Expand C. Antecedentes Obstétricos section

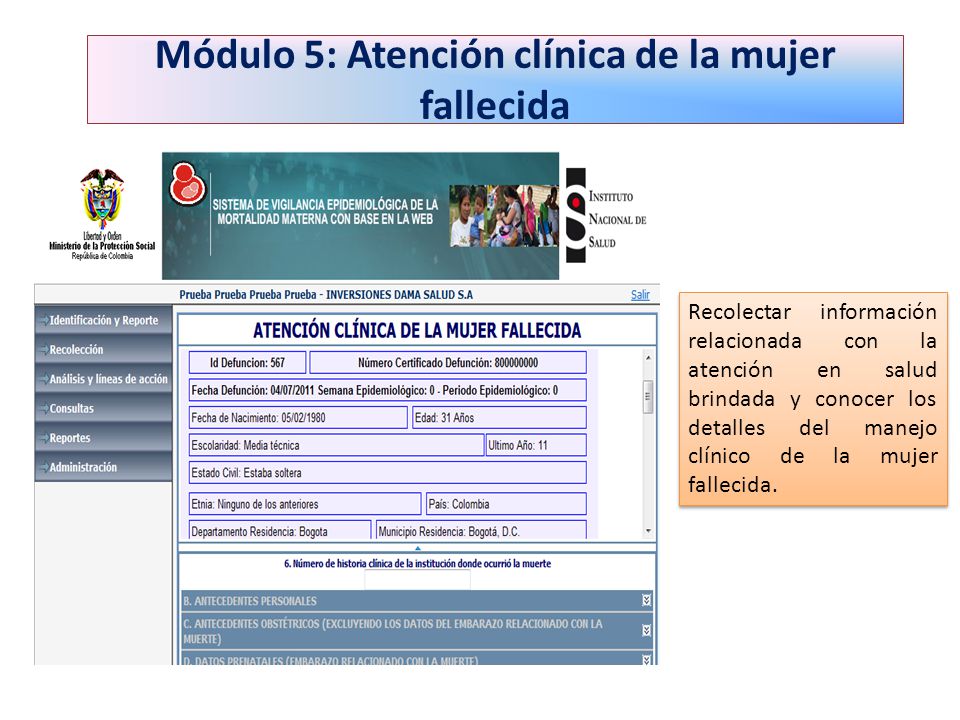417,631
